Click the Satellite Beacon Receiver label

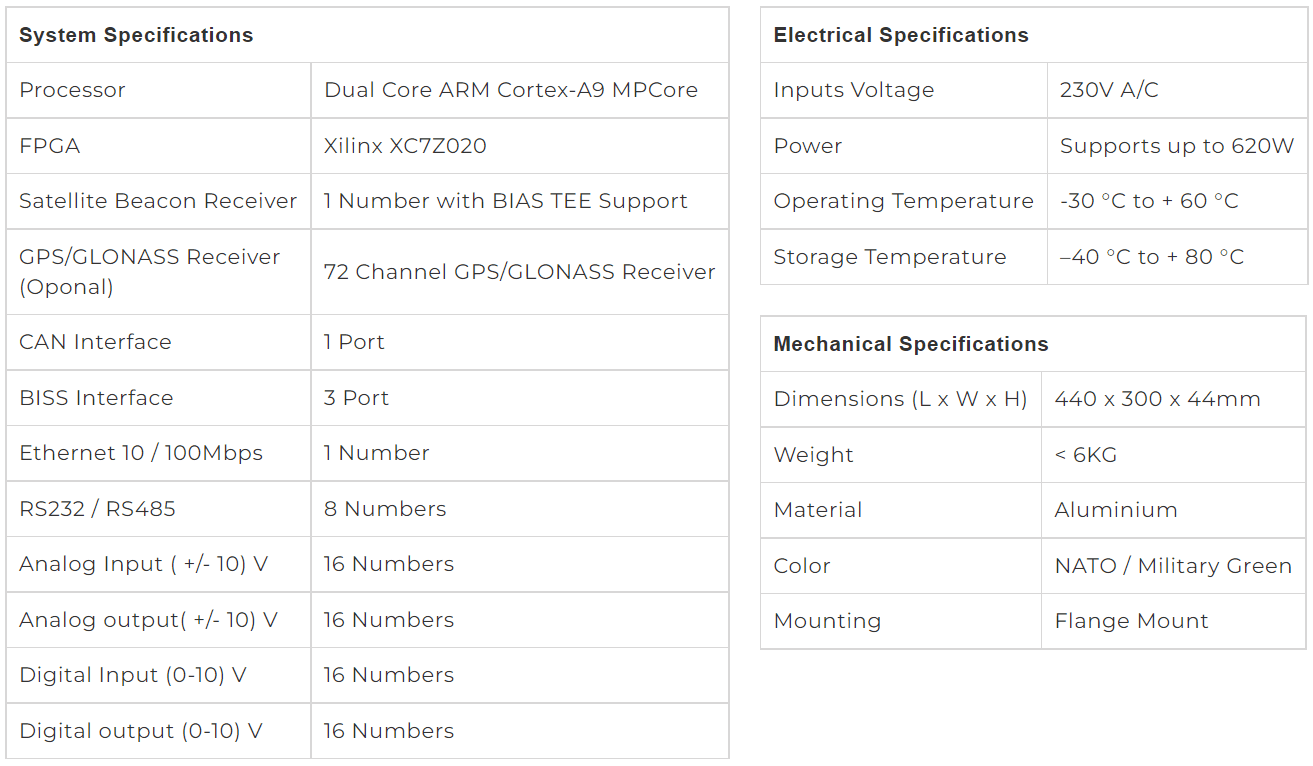(158, 201)
